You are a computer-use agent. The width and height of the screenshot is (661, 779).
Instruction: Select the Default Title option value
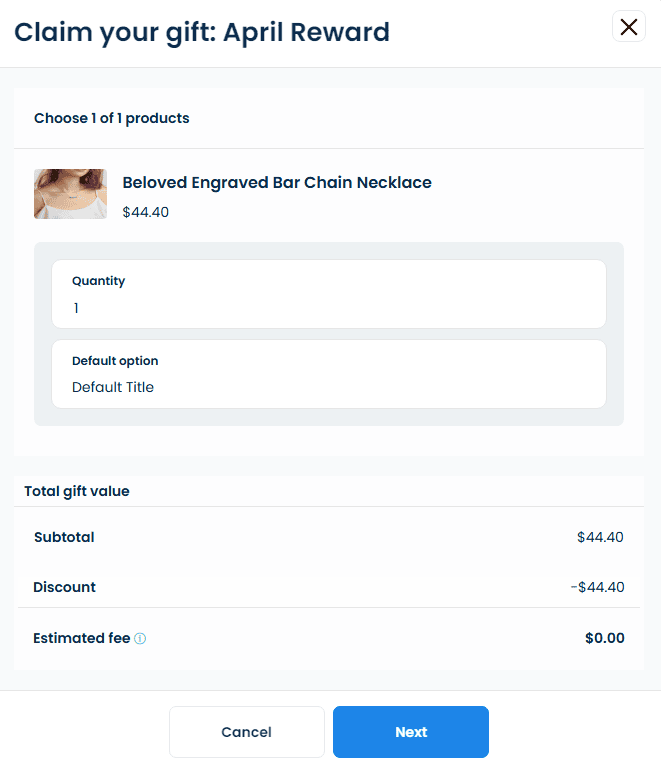pos(113,387)
